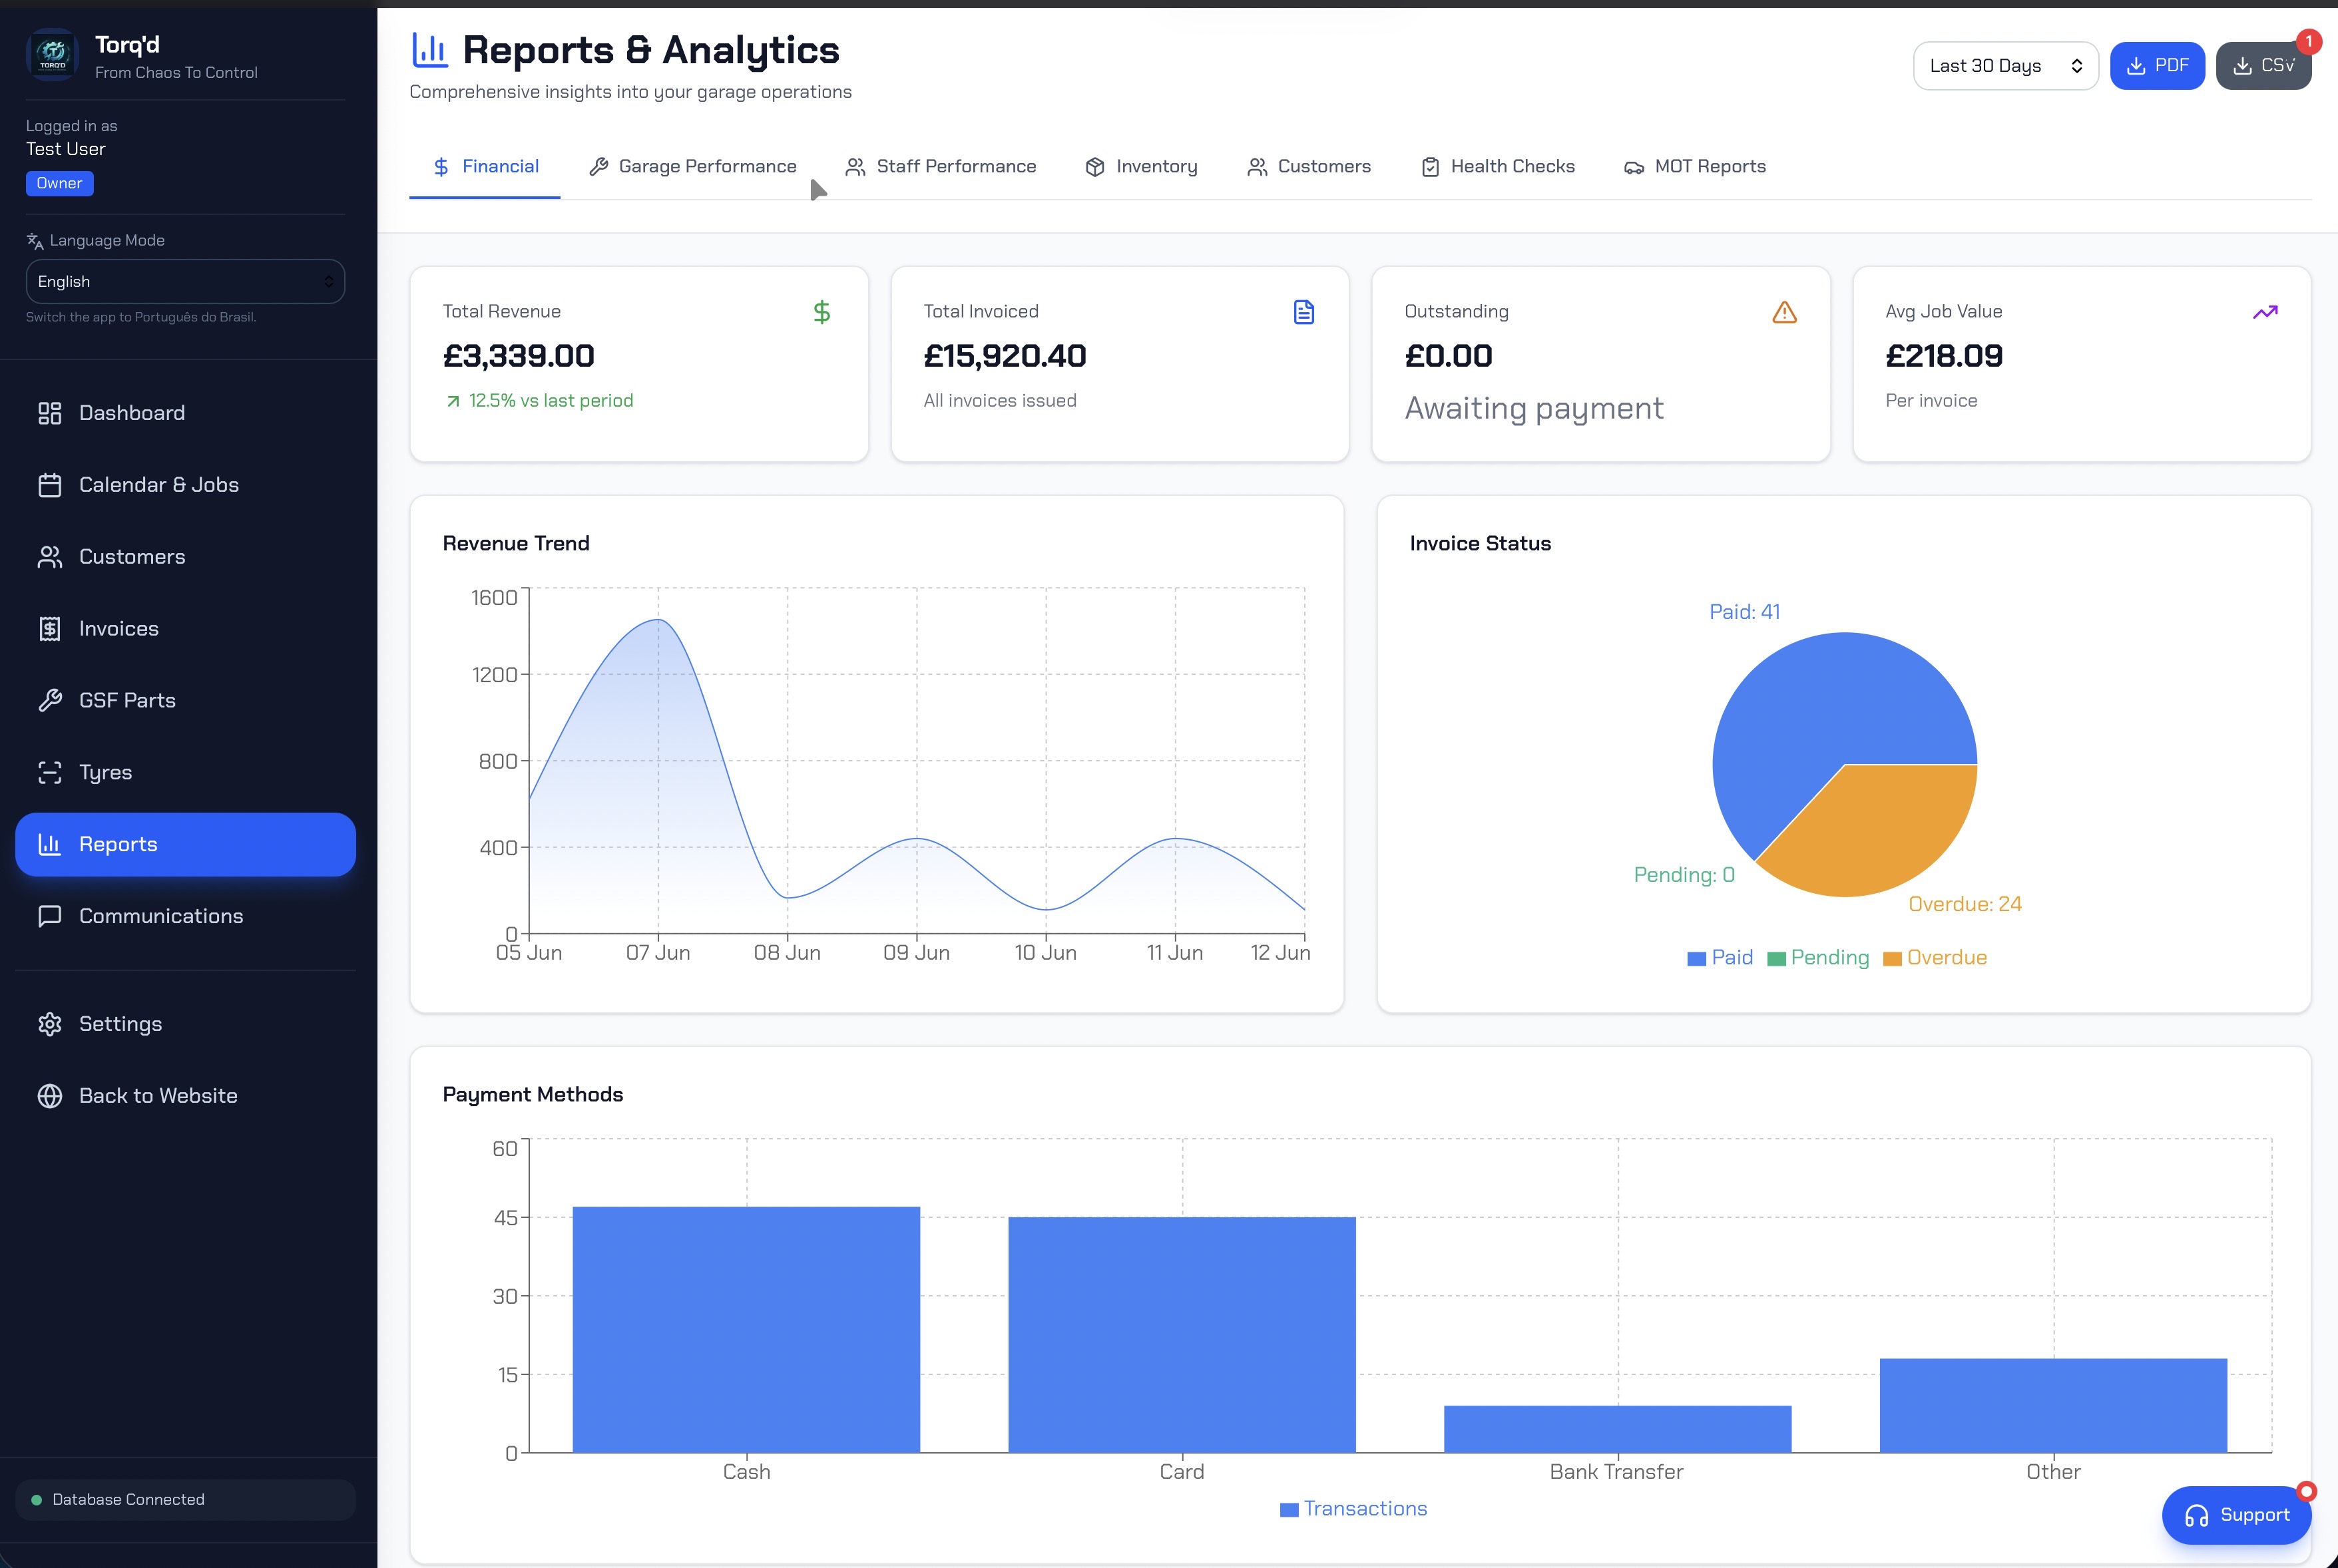This screenshot has width=2338, height=1568.
Task: Click the red notification badge on CSV button
Action: (x=2309, y=41)
